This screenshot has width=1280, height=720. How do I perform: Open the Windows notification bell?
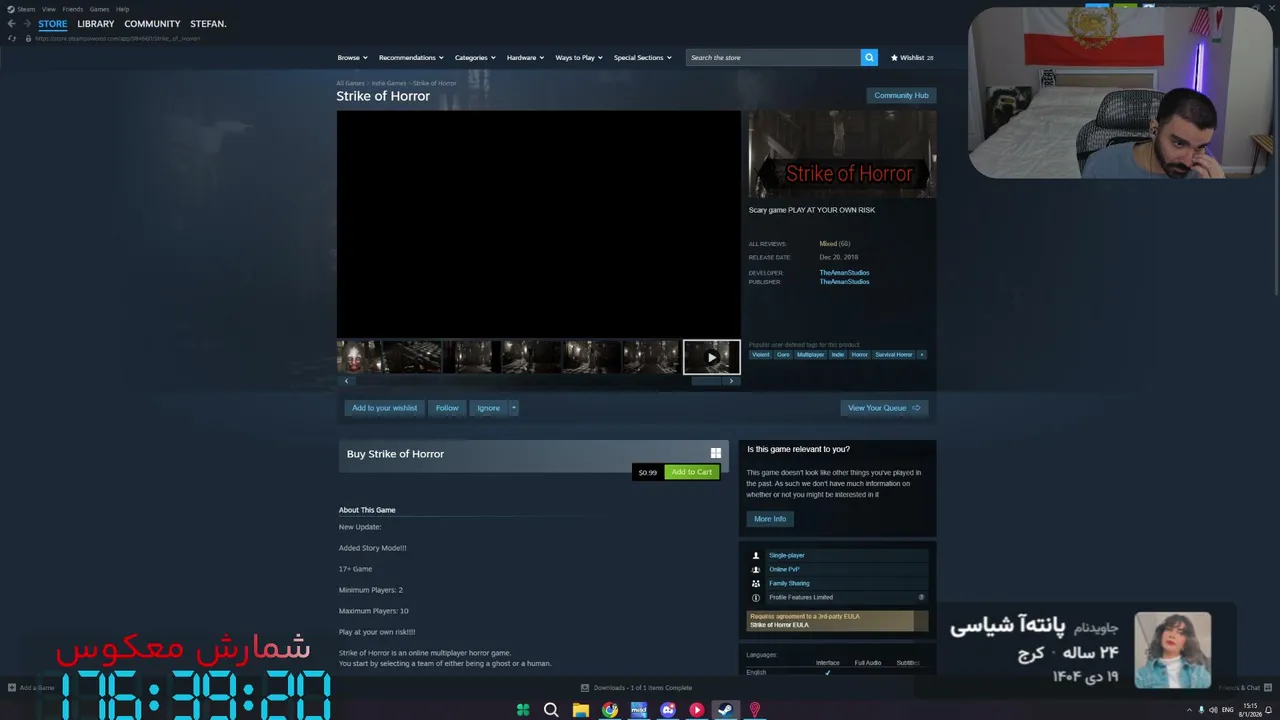[x=1269, y=710]
